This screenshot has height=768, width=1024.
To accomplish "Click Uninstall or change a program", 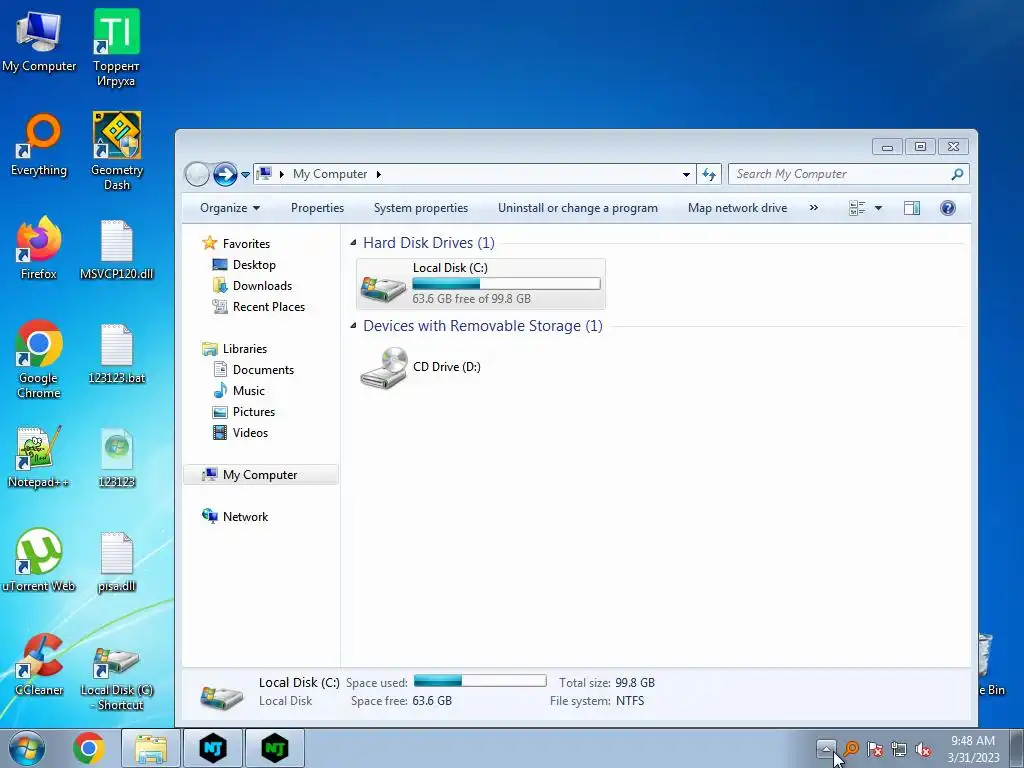I will tap(578, 208).
